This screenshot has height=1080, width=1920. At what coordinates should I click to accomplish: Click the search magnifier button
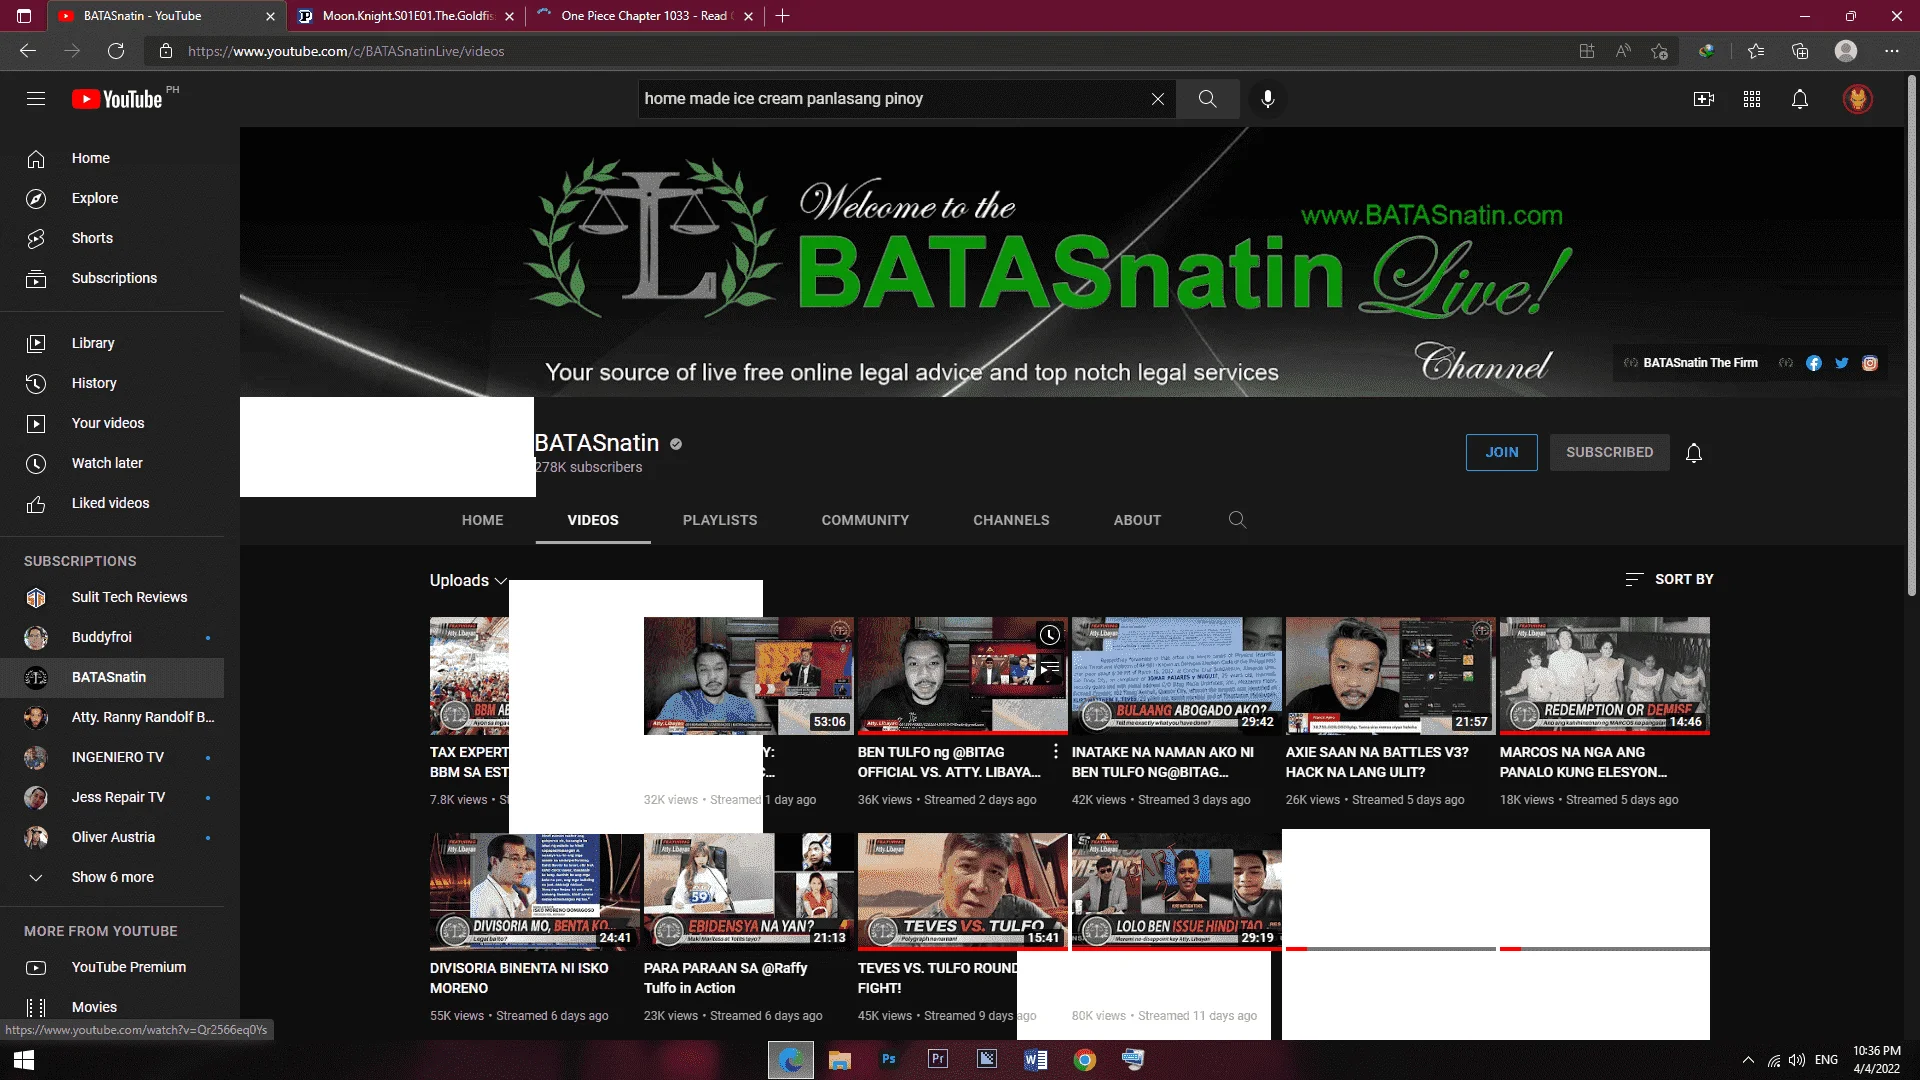tap(1207, 99)
